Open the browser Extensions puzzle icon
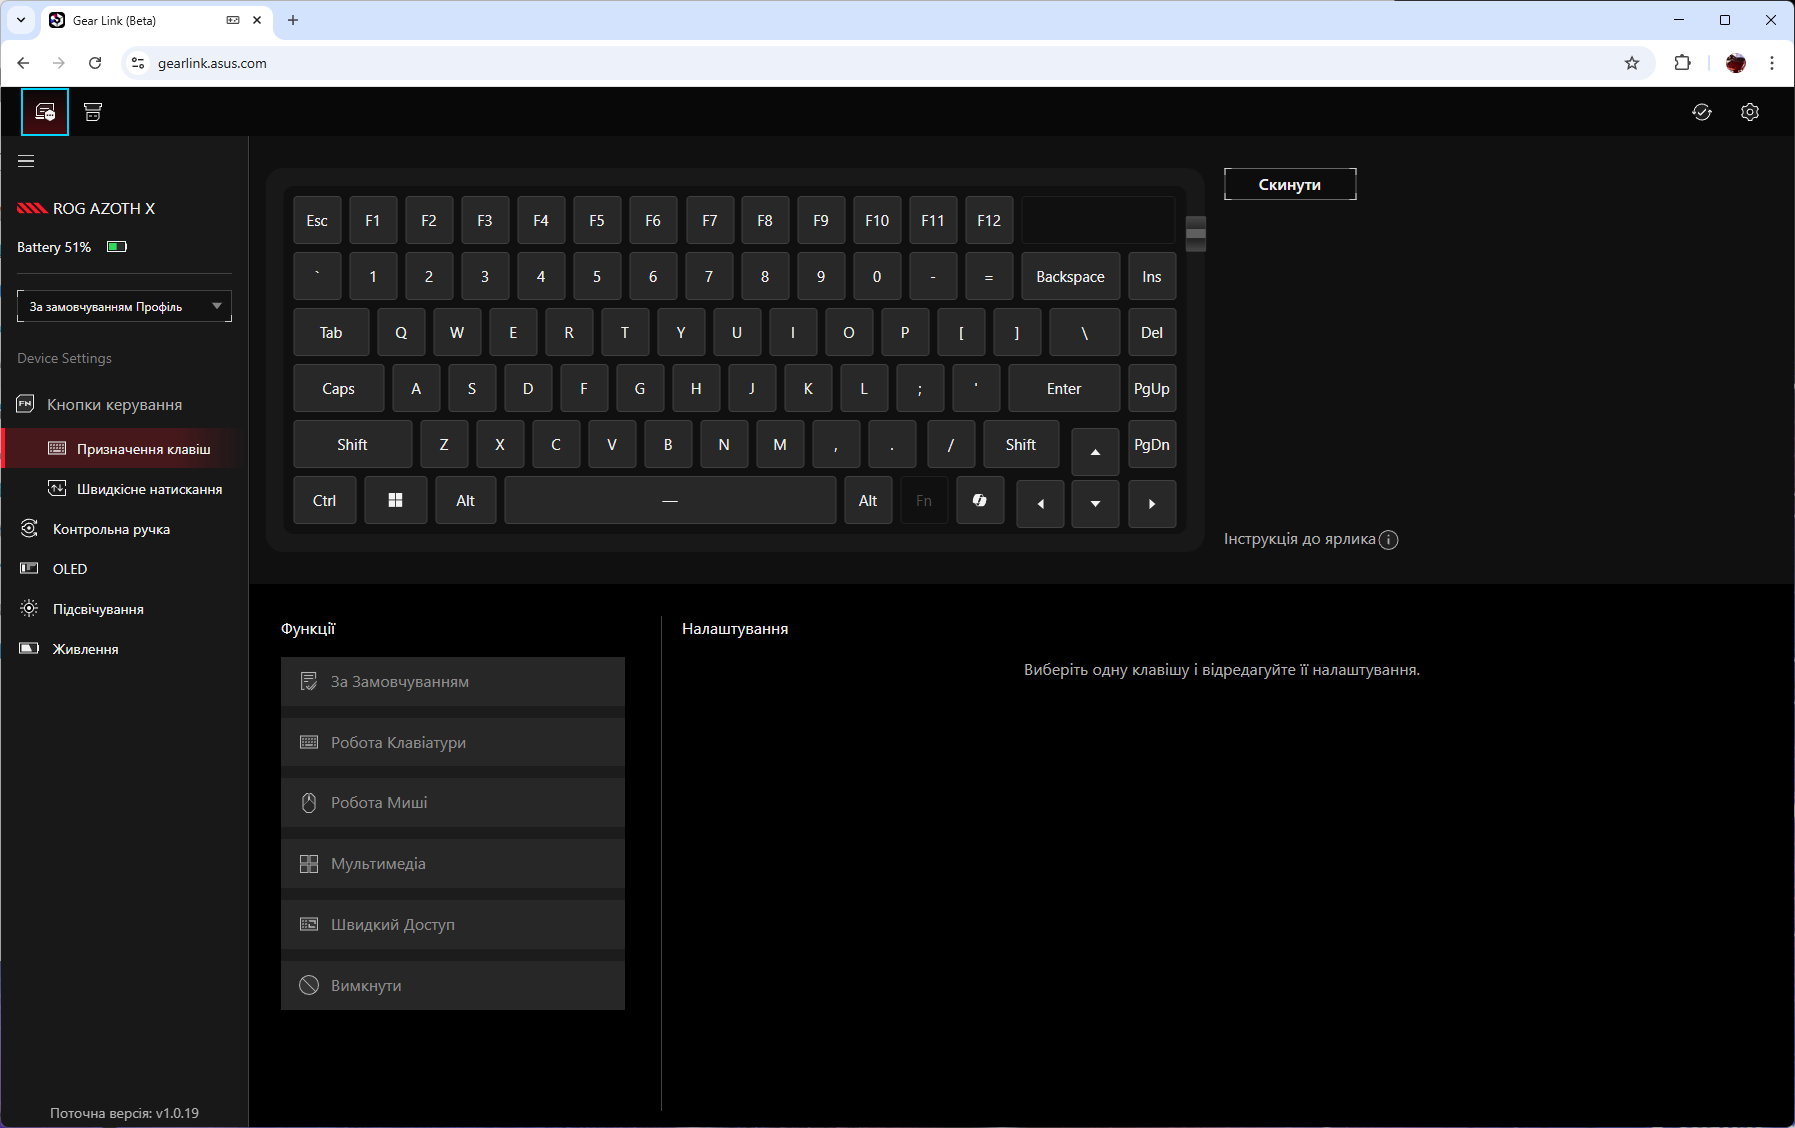The width and height of the screenshot is (1795, 1128). coord(1683,63)
